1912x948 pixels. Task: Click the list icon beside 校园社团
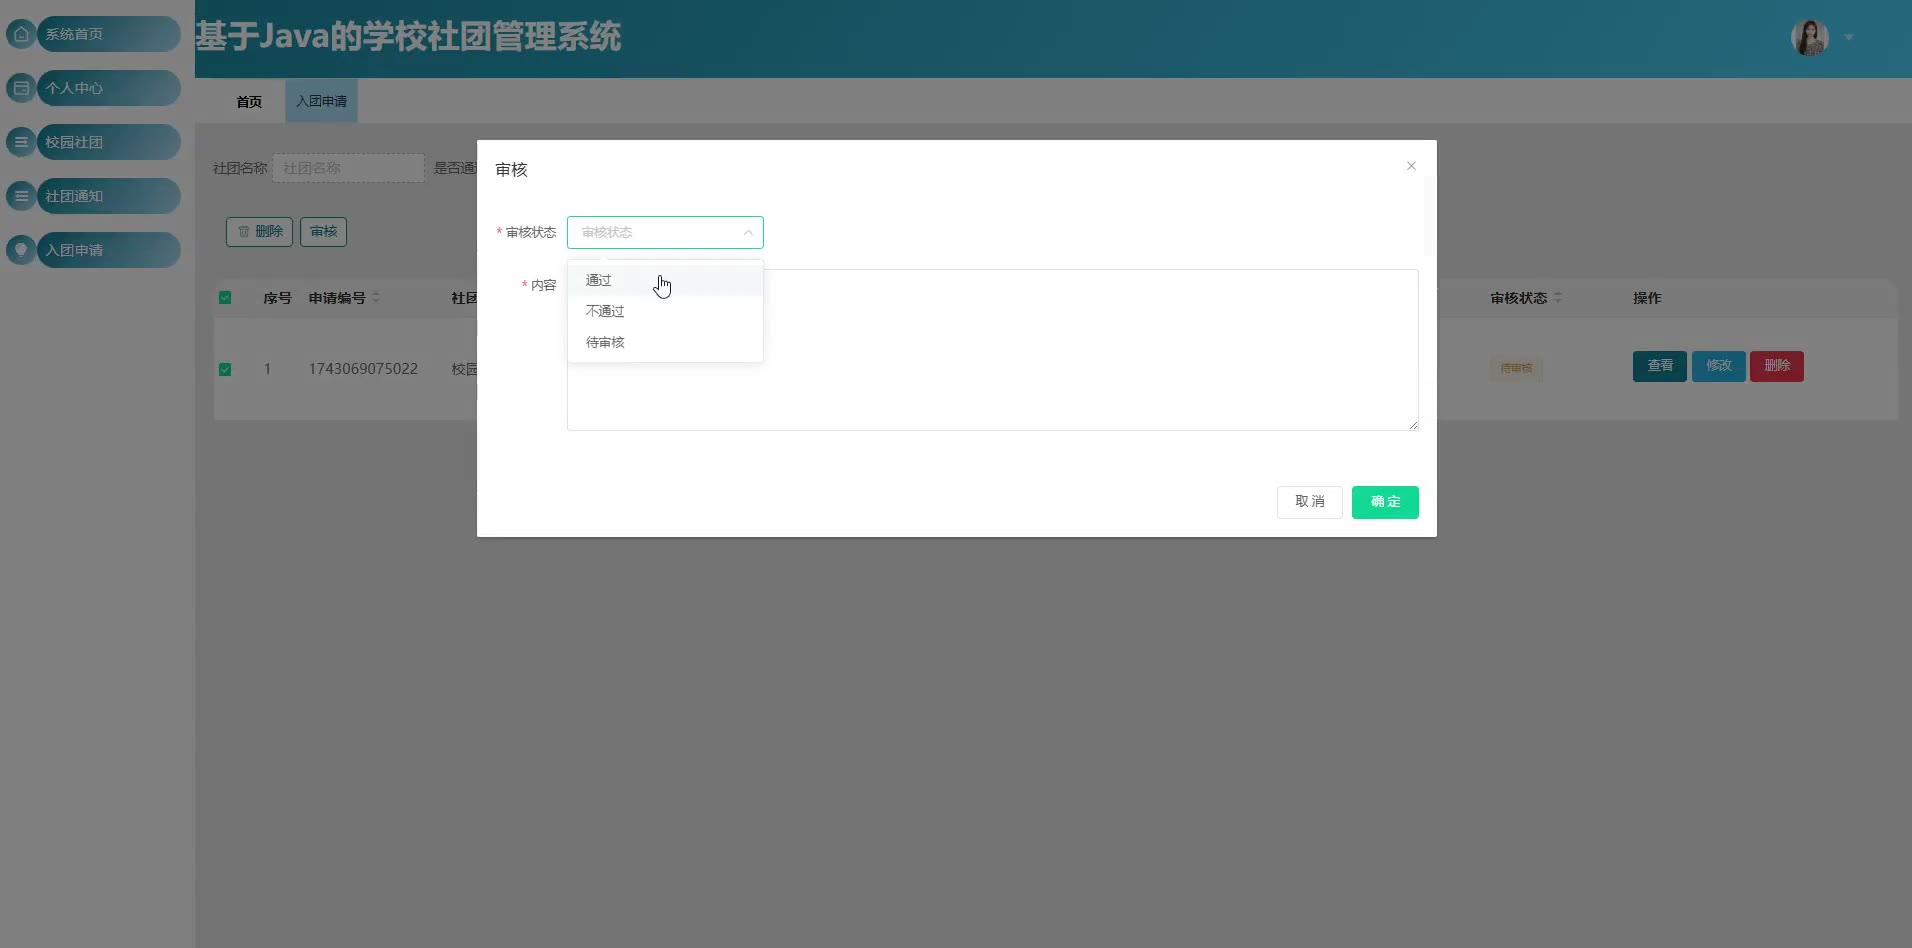pyautogui.click(x=21, y=142)
